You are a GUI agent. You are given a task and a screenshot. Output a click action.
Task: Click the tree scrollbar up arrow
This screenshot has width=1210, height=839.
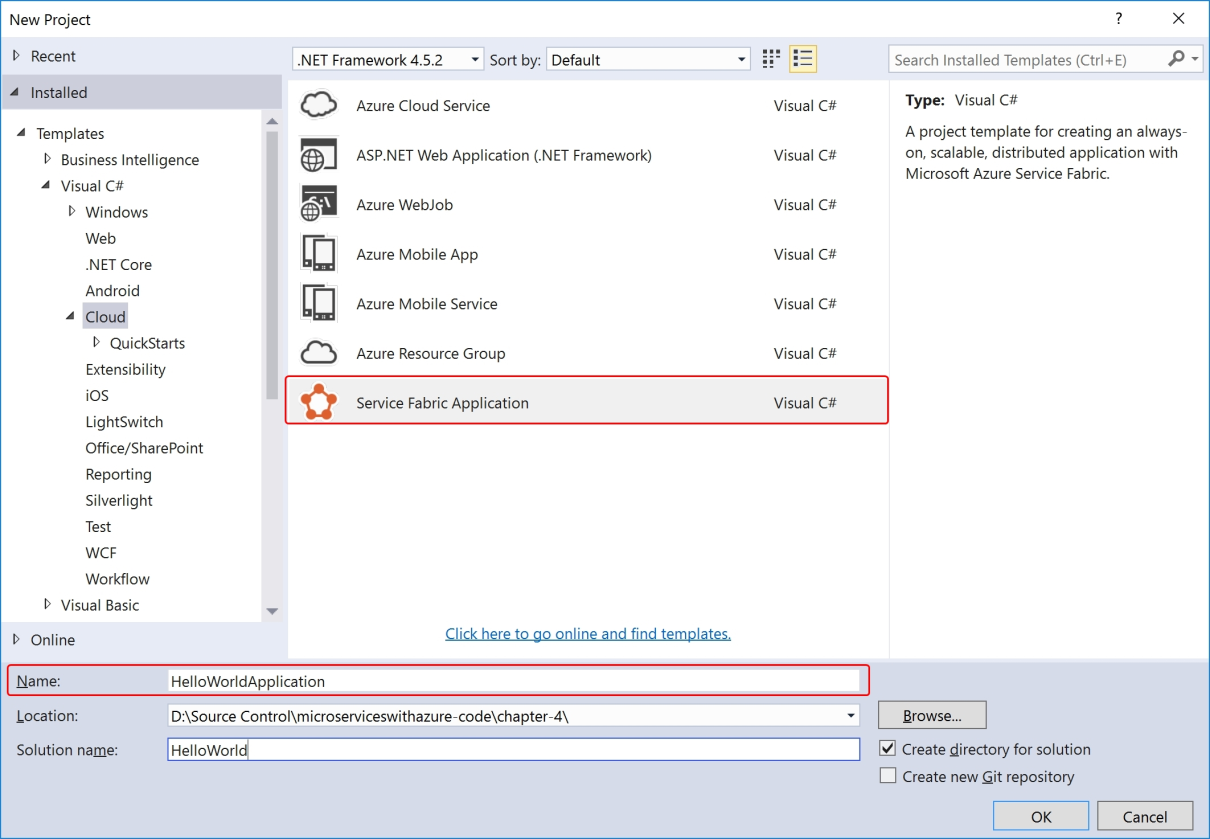coord(272,121)
